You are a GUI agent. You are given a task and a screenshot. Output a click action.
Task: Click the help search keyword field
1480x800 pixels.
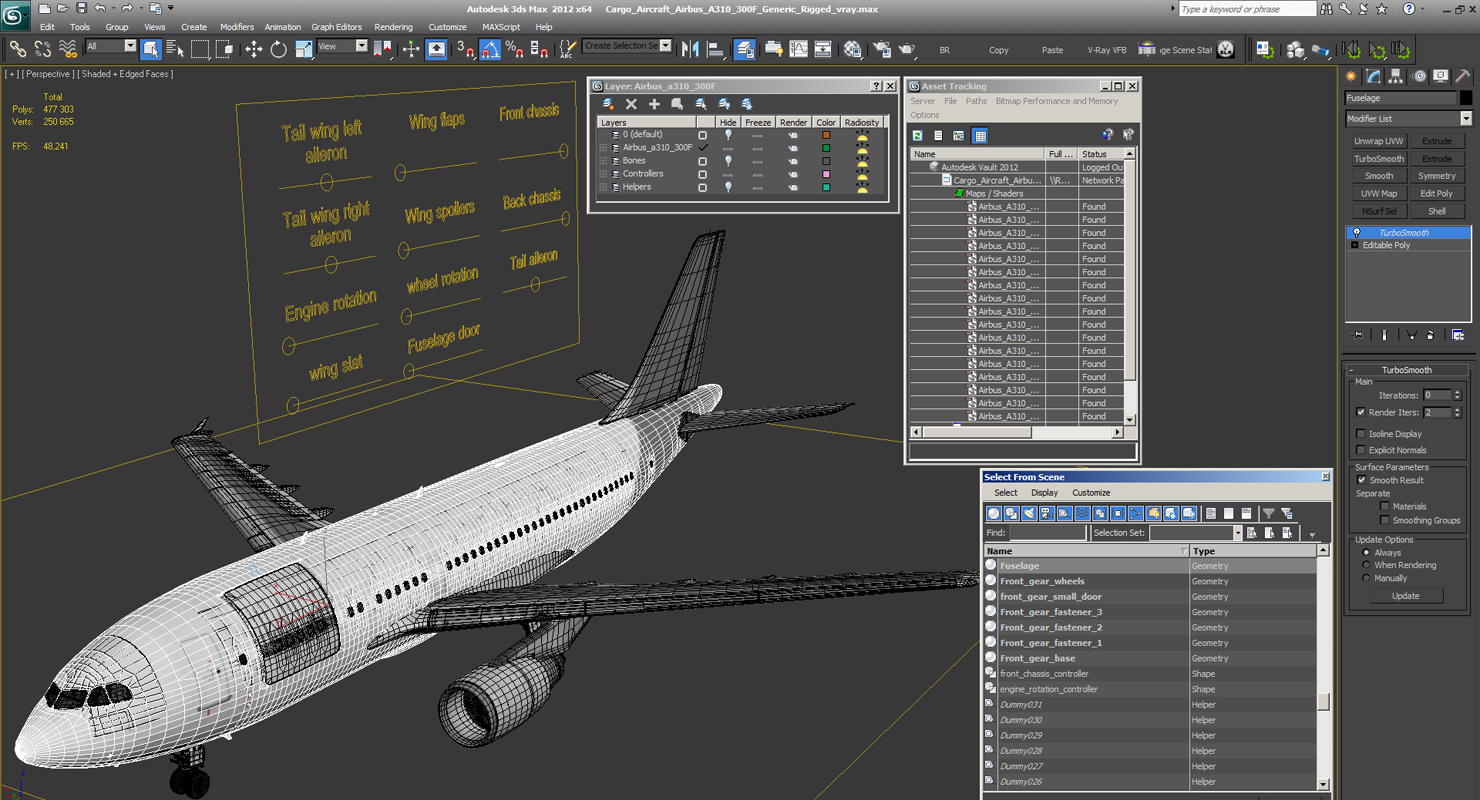(1246, 9)
